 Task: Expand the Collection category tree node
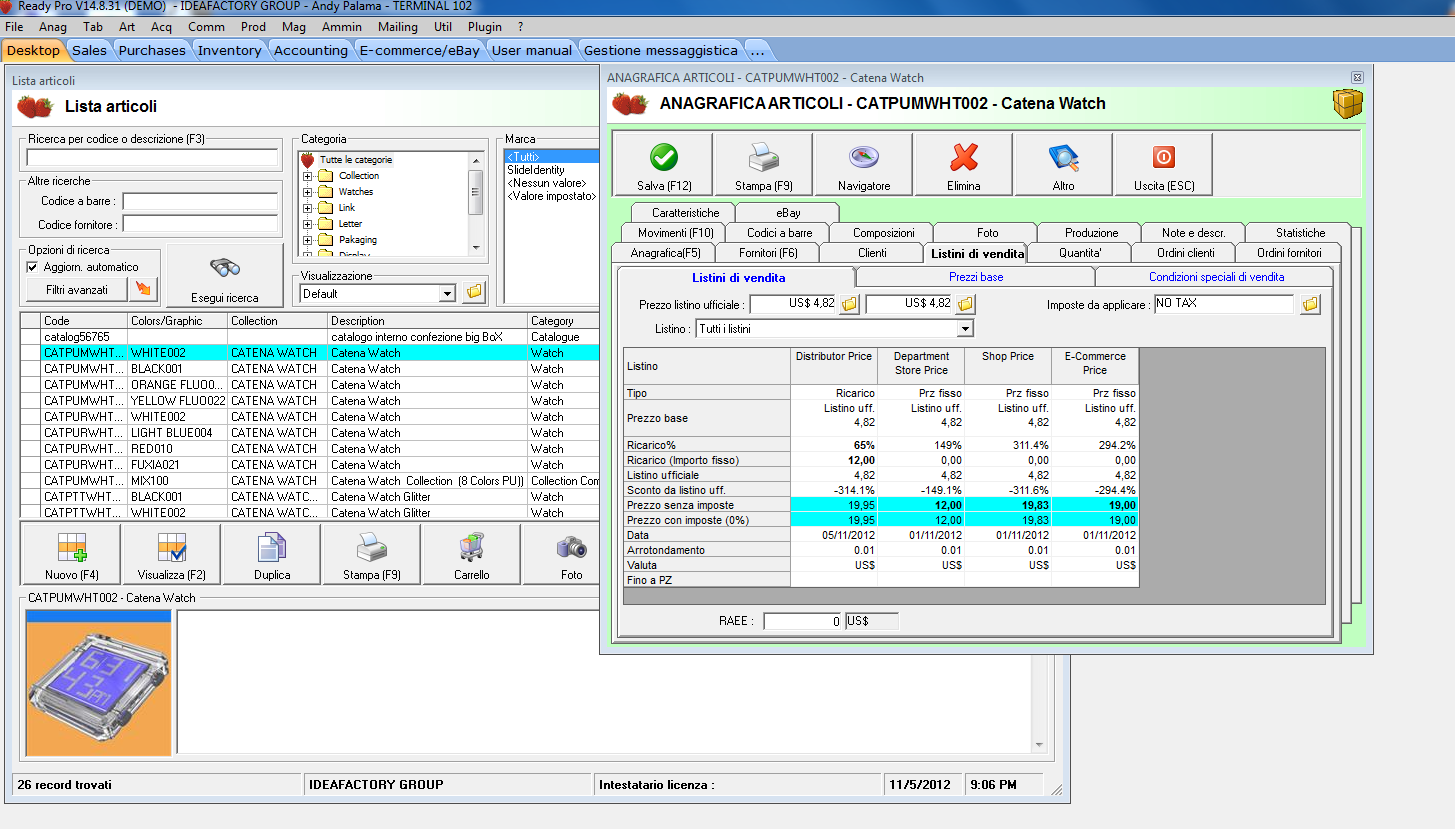tap(308, 176)
